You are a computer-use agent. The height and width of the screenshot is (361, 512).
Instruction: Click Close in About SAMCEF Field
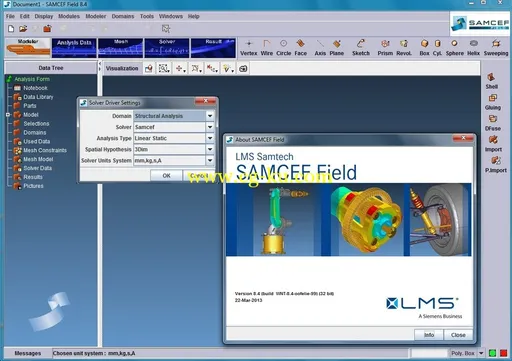[x=458, y=335]
